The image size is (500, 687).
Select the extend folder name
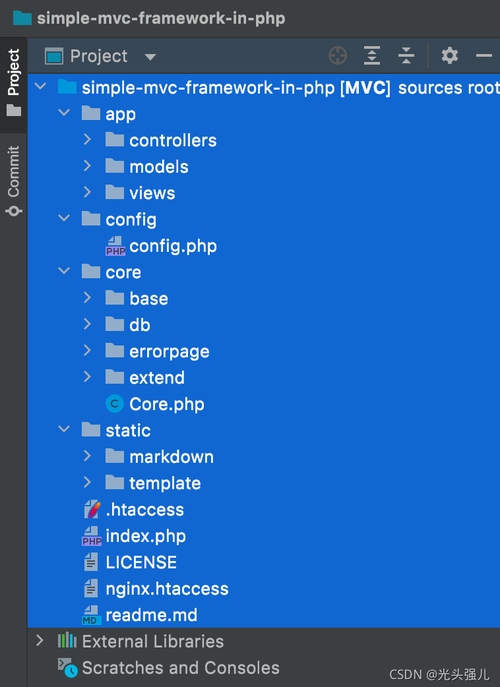(157, 378)
